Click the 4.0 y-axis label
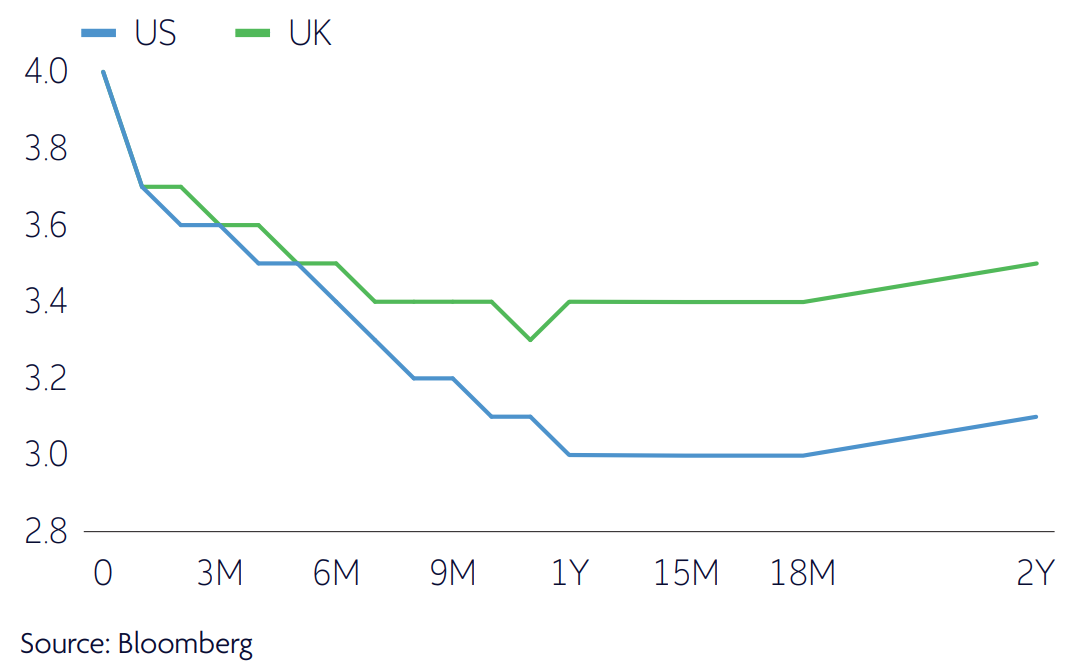Viewport: 1080px width, 672px height. (x=42, y=72)
